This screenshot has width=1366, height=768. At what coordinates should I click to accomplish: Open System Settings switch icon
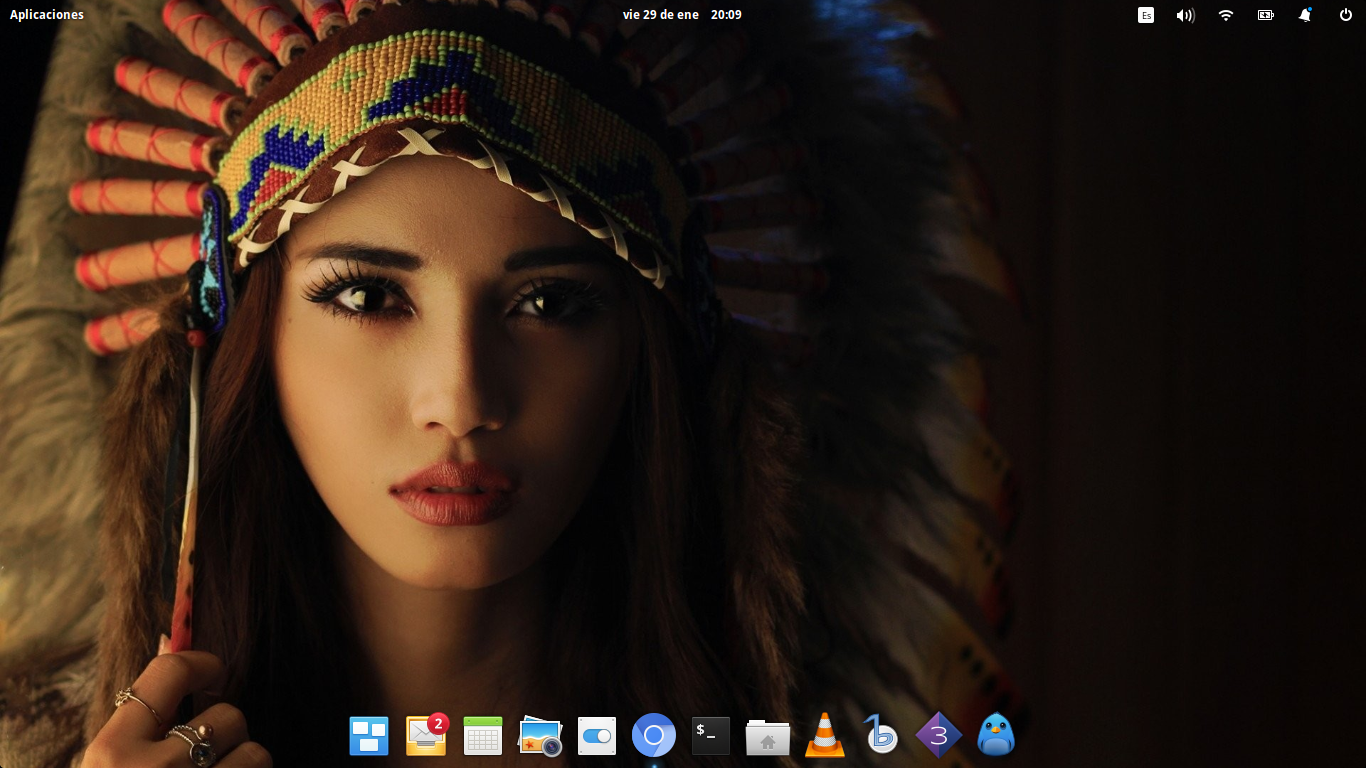coord(597,736)
